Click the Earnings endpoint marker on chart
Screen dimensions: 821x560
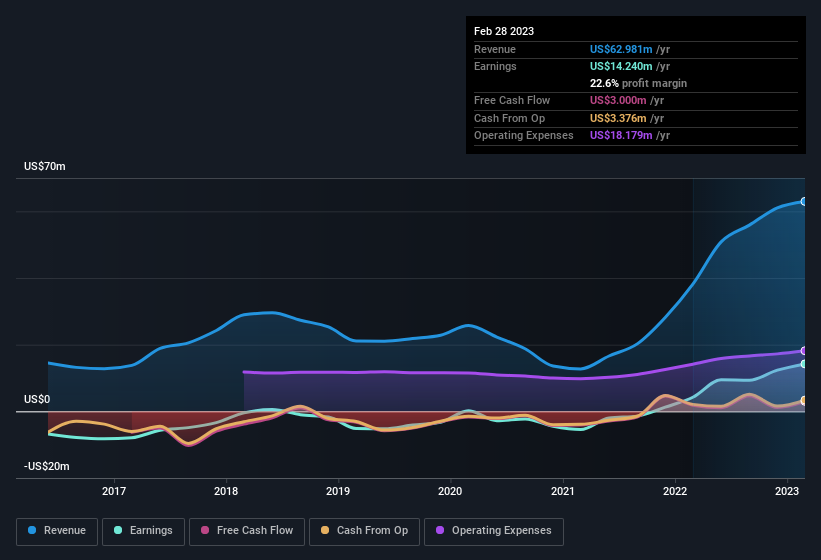click(x=804, y=364)
